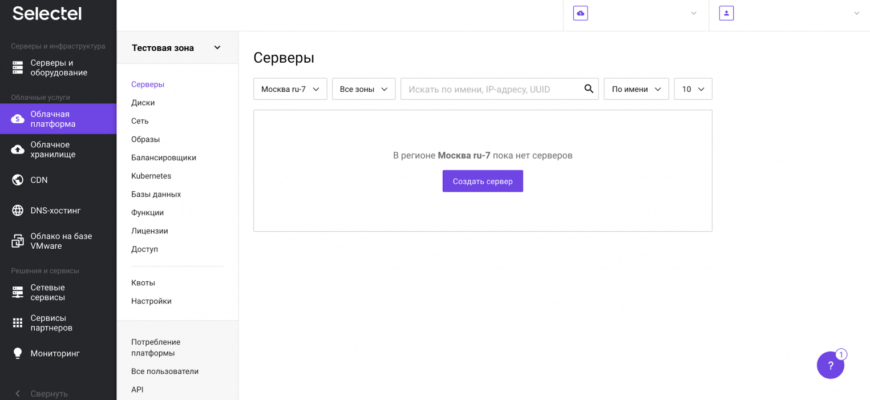Expand the Москва ru-7 region dropdown
Viewport: 870px width, 400px height.
(290, 89)
